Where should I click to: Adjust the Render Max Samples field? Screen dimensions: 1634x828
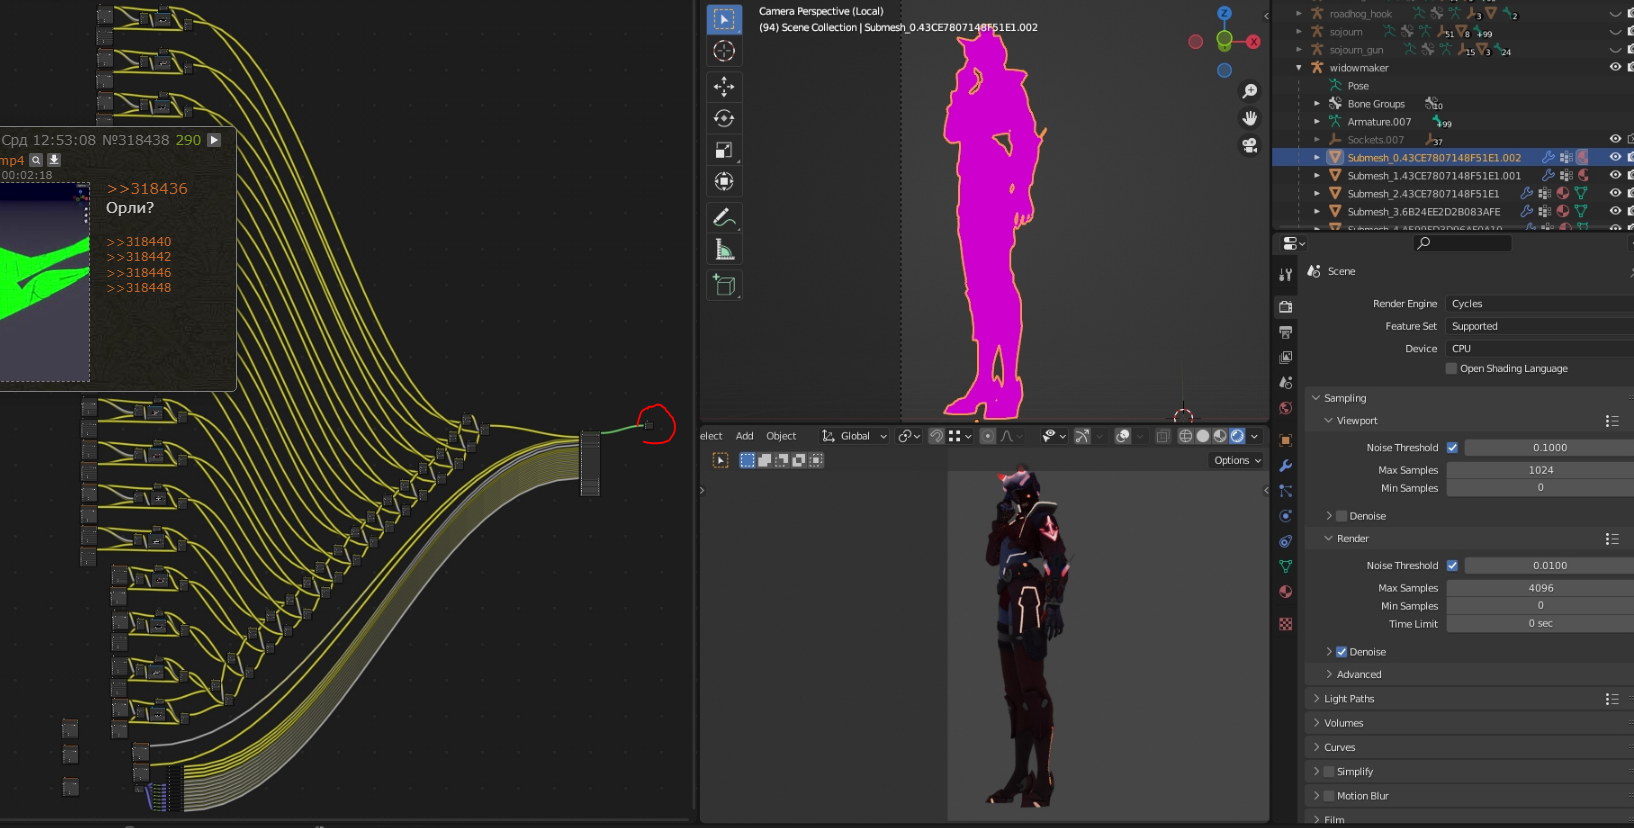[1540, 588]
